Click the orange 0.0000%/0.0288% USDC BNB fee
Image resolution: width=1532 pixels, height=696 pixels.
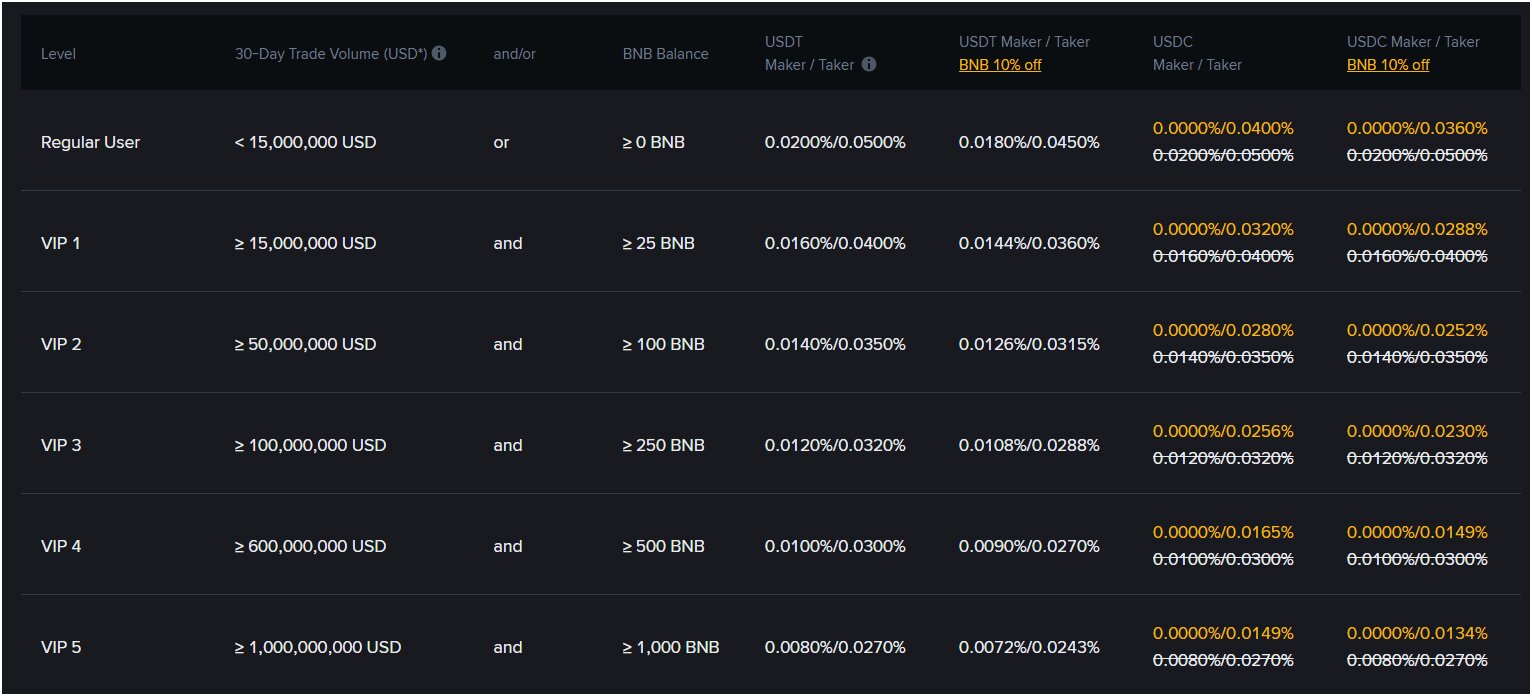[1417, 229]
